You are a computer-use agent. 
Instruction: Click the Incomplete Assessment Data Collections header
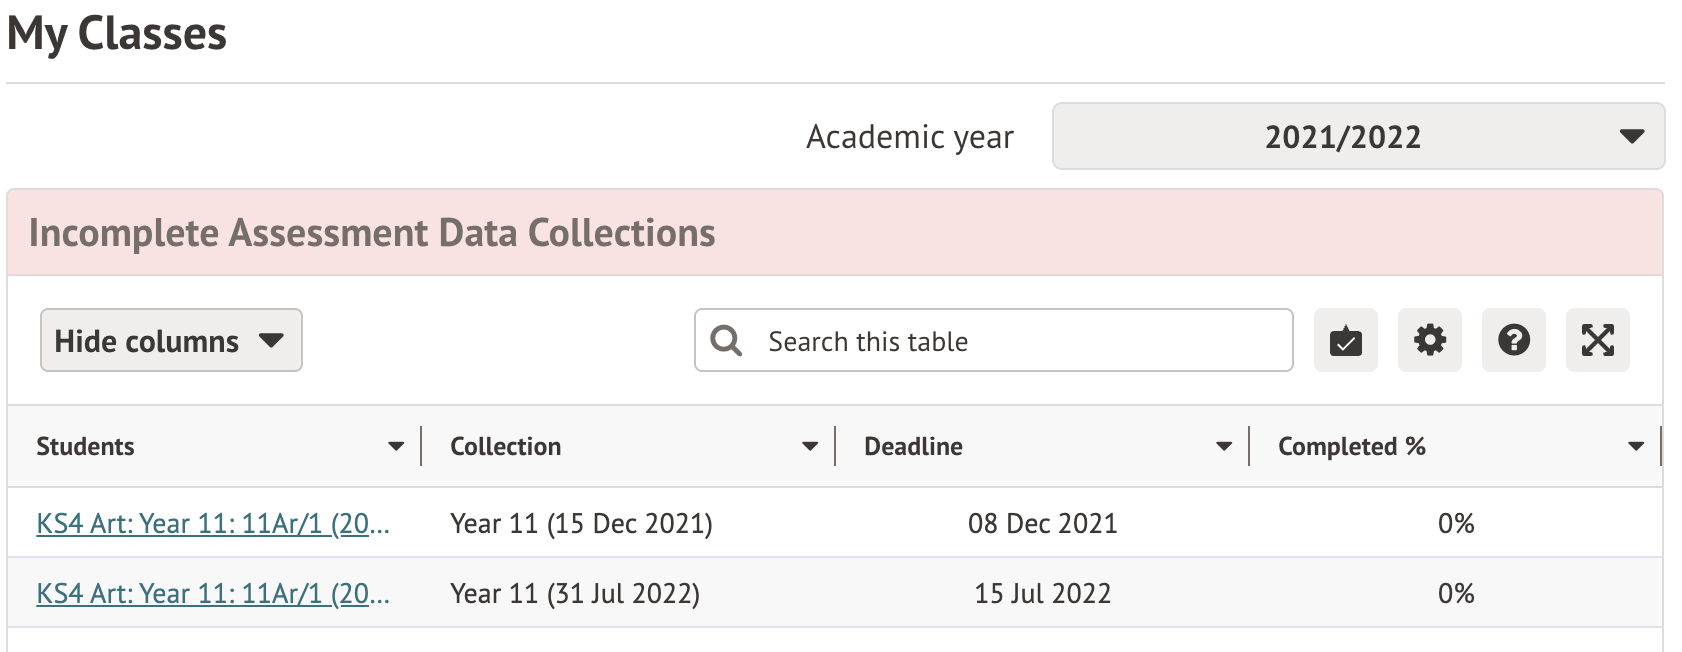pos(372,233)
